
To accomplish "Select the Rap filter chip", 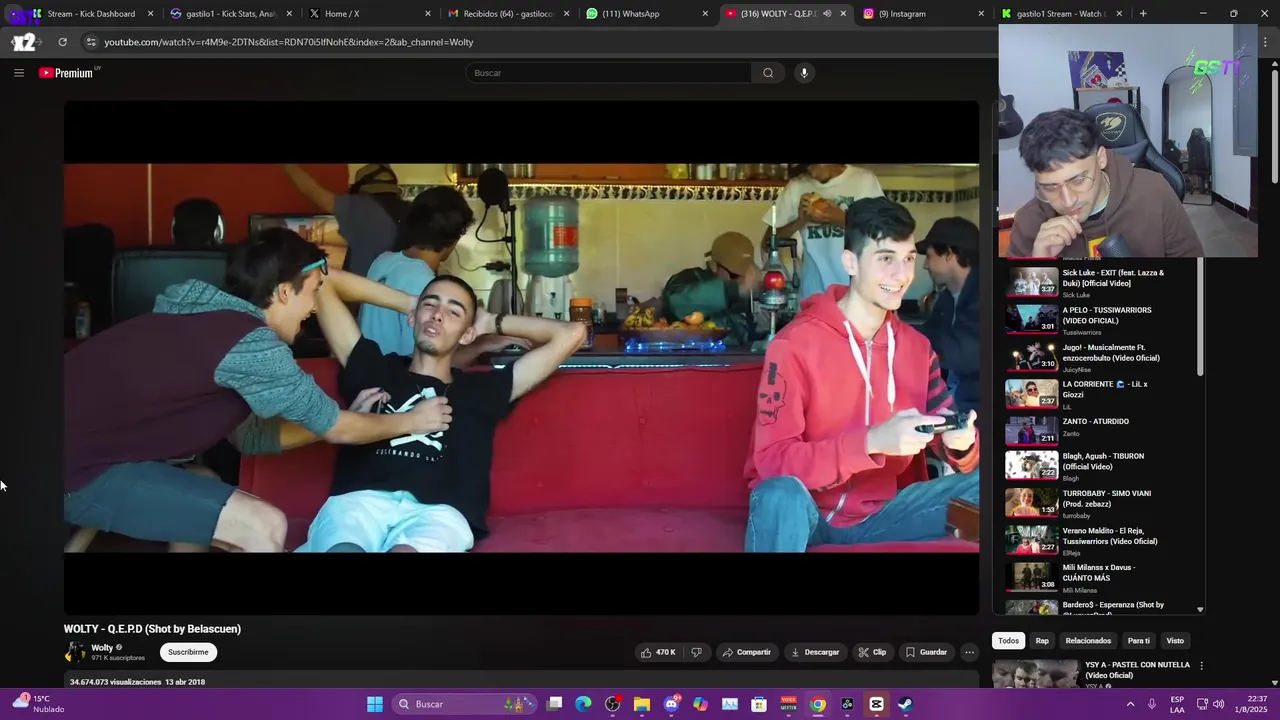I will (x=1042, y=641).
